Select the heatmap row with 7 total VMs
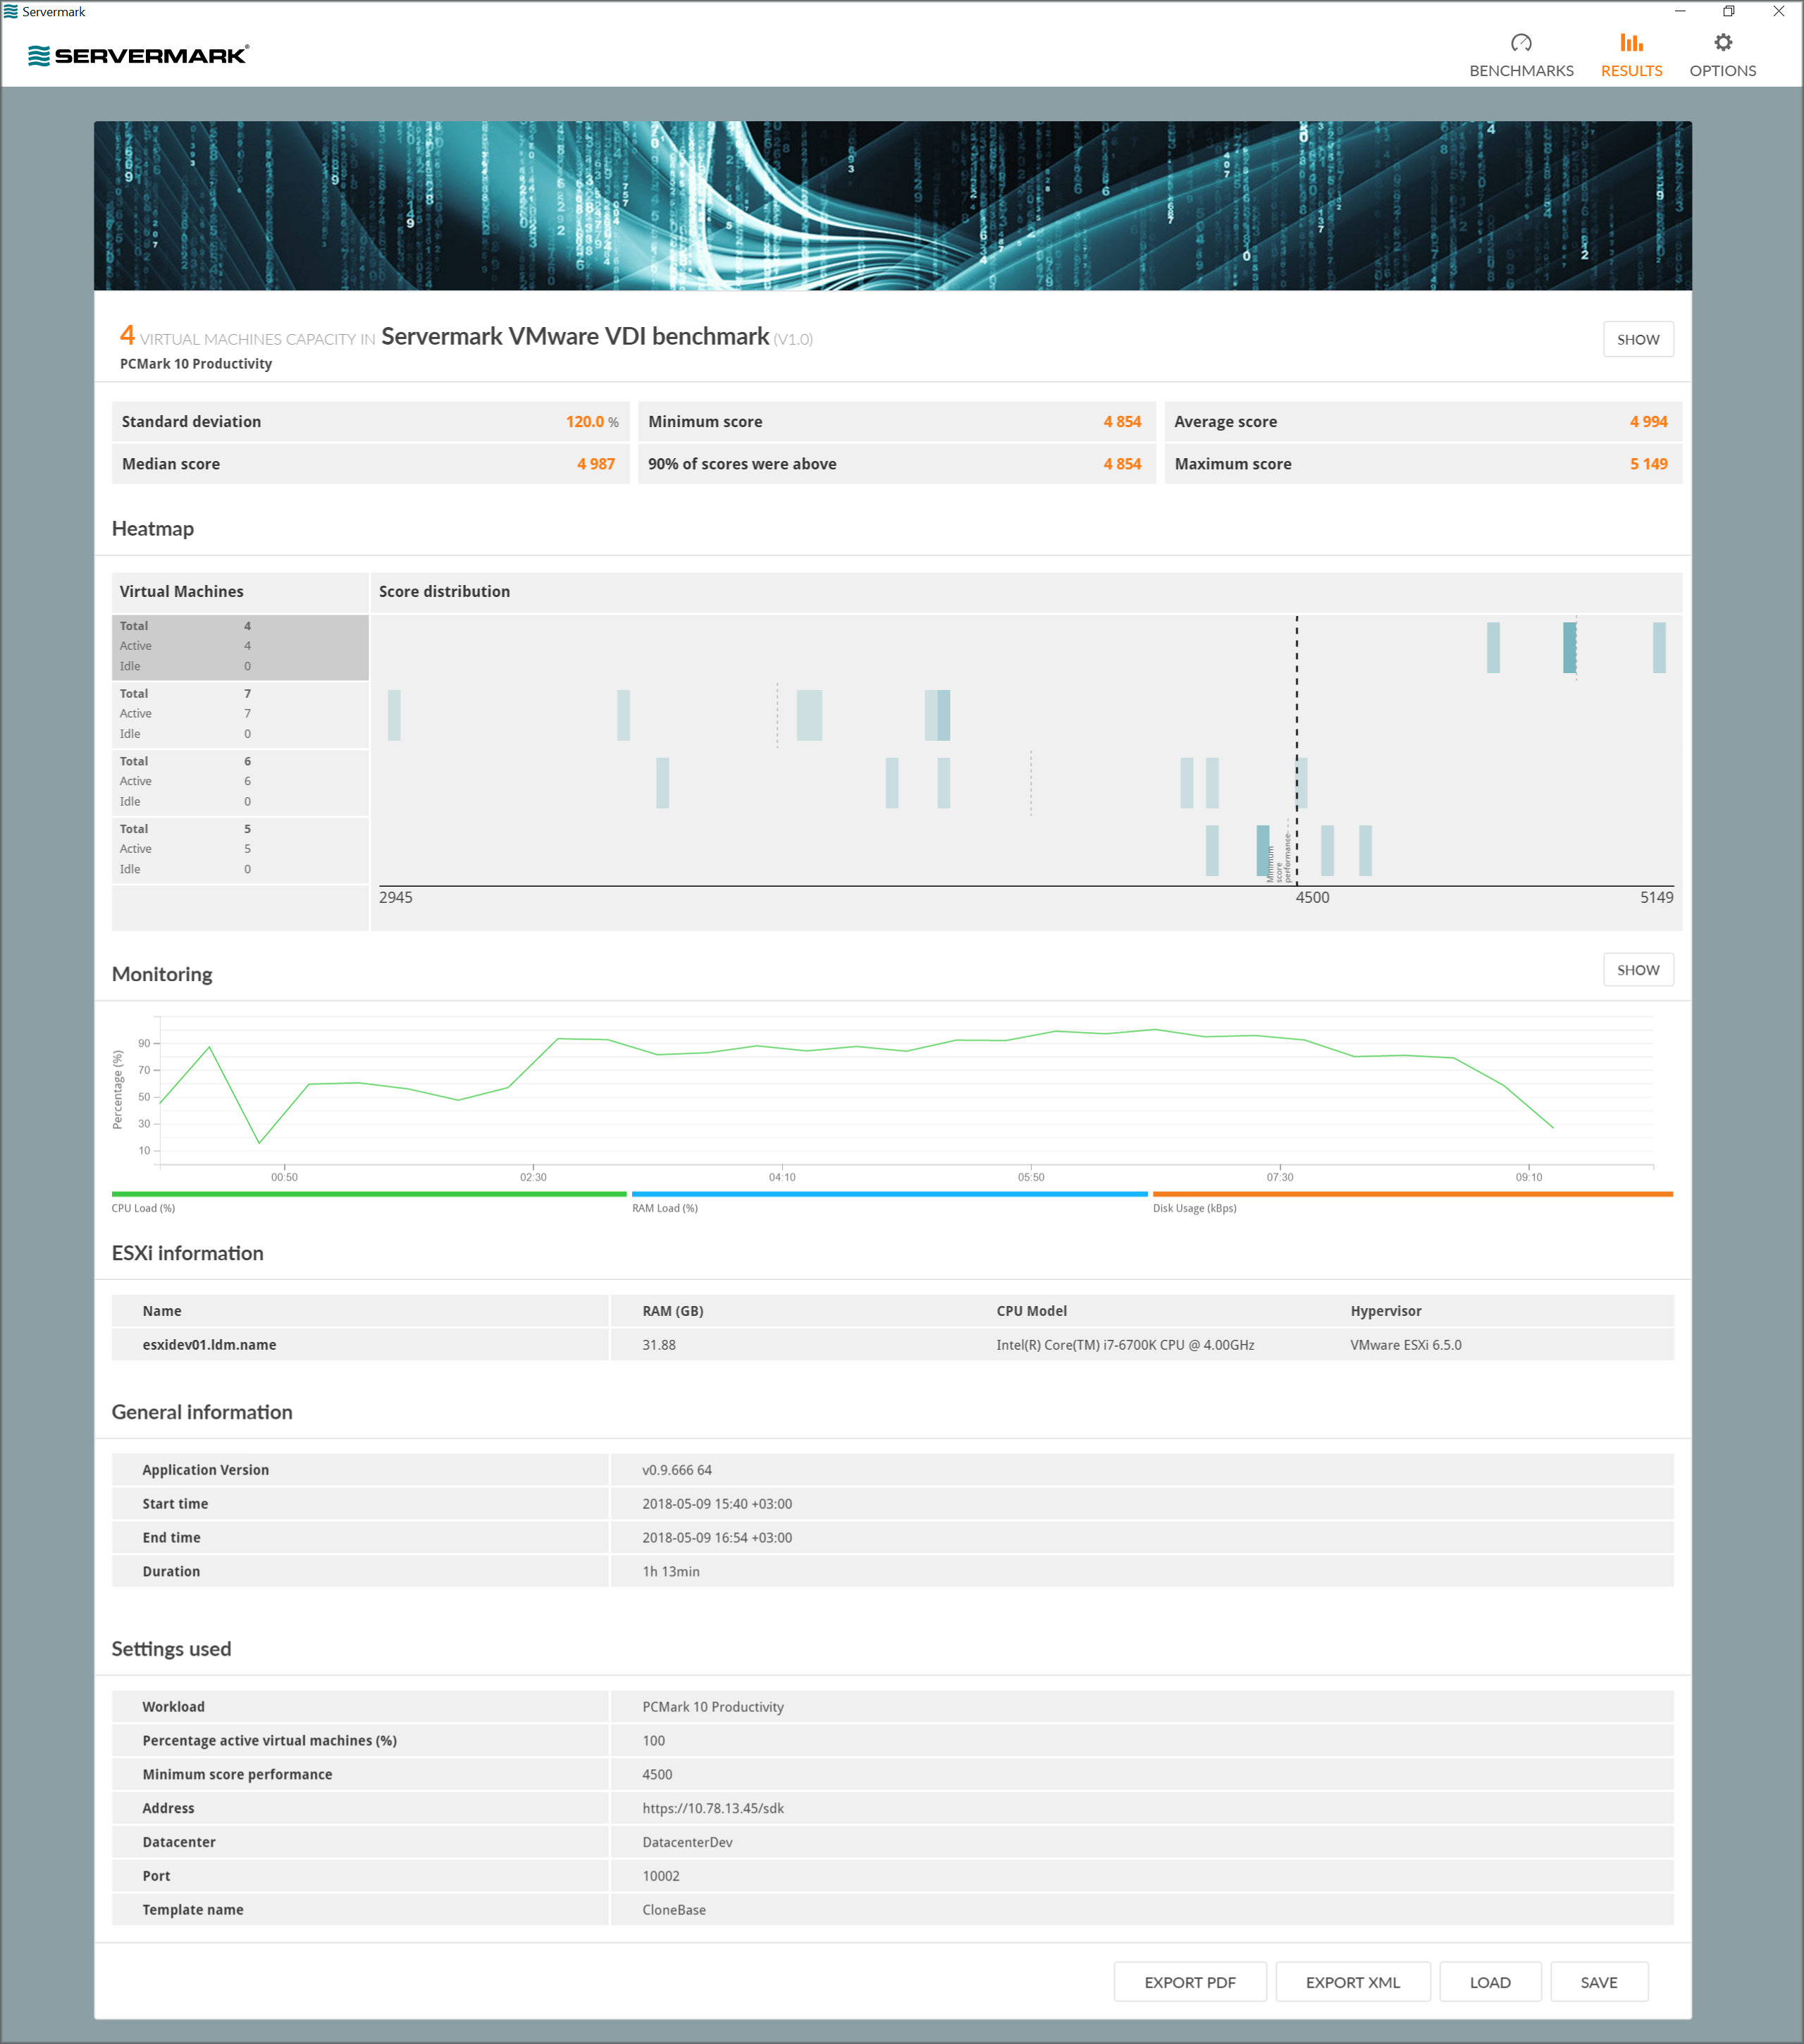Viewport: 1804px width, 2044px height. click(x=240, y=714)
